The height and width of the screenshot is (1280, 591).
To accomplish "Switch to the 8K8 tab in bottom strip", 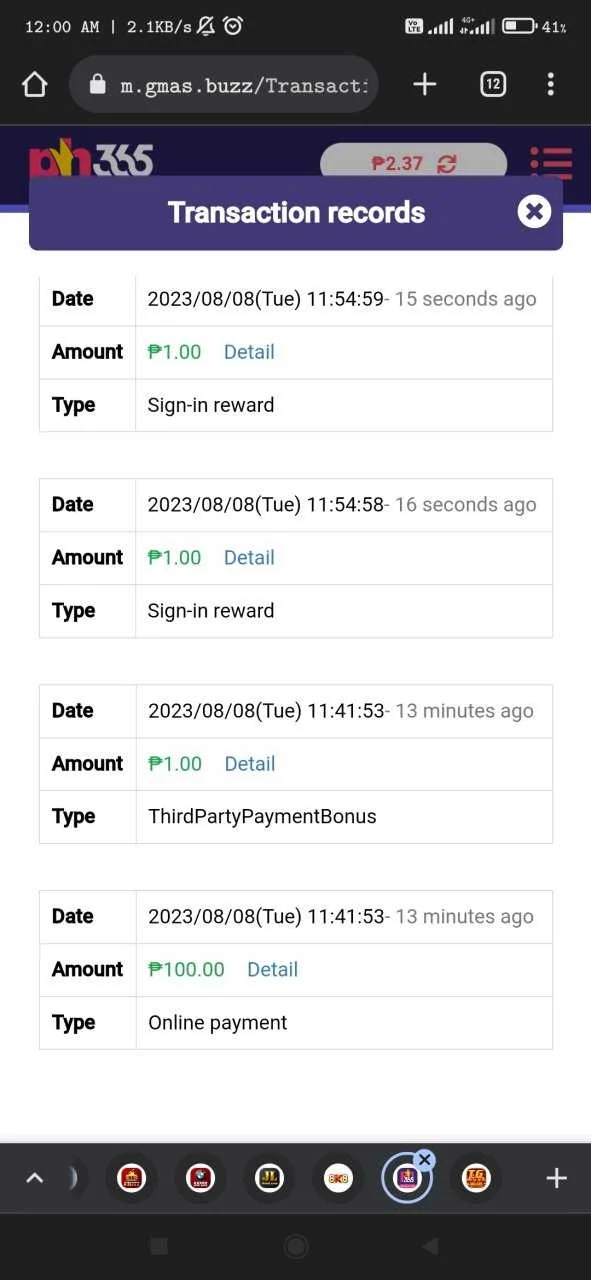I will point(338,1178).
